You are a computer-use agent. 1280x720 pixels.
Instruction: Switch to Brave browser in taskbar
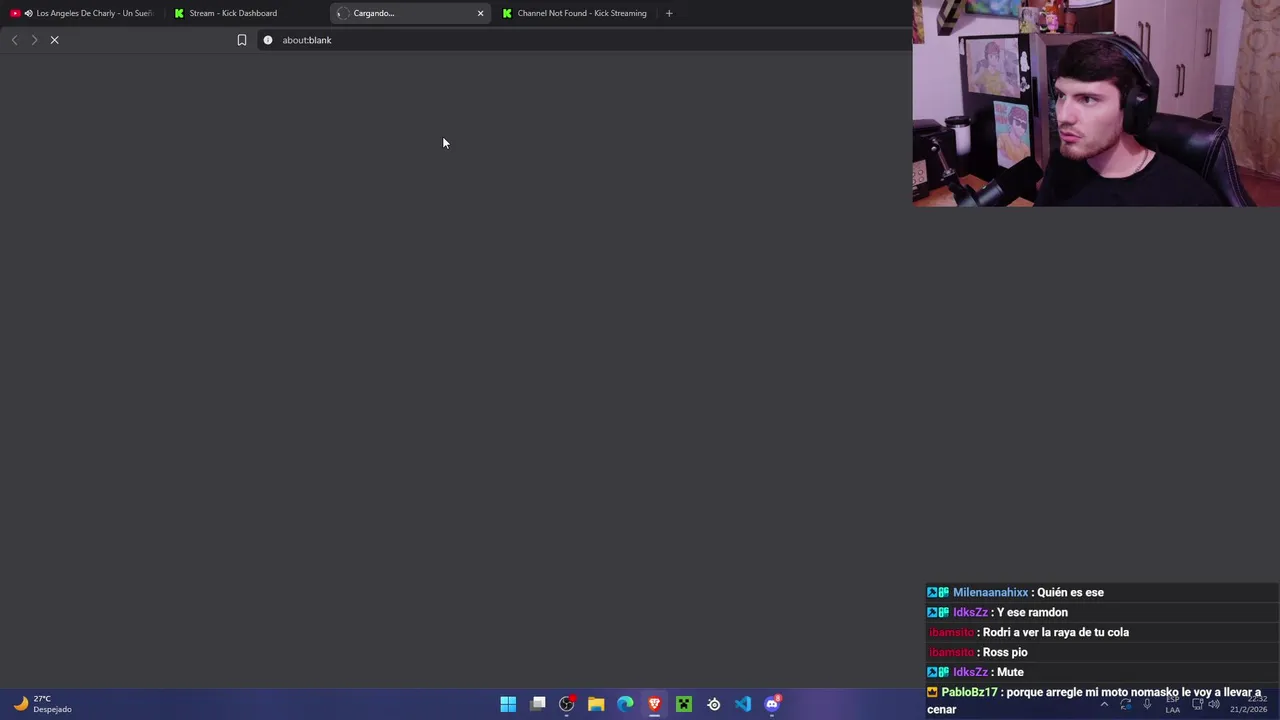655,704
